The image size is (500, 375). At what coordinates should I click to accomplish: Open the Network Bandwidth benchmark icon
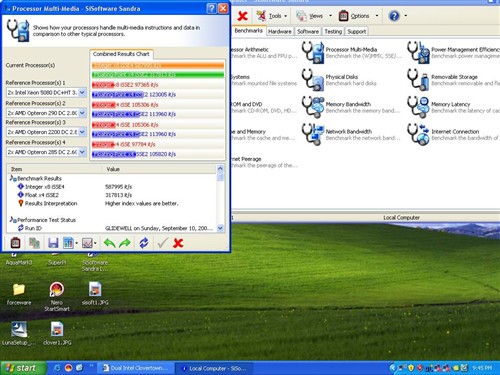[x=313, y=134]
